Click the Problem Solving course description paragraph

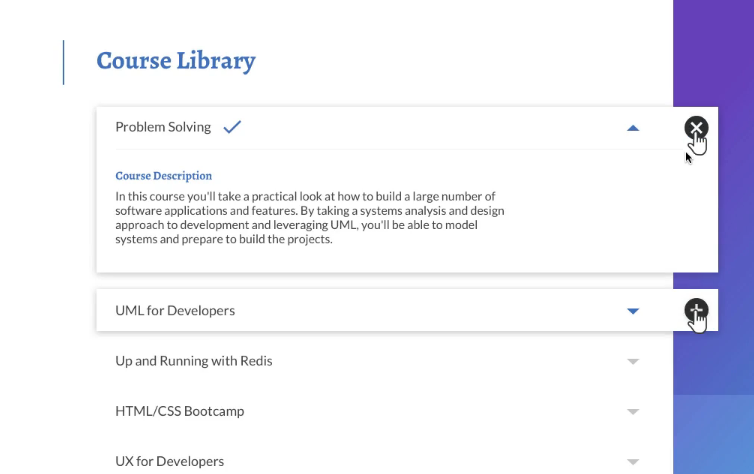(x=310, y=218)
